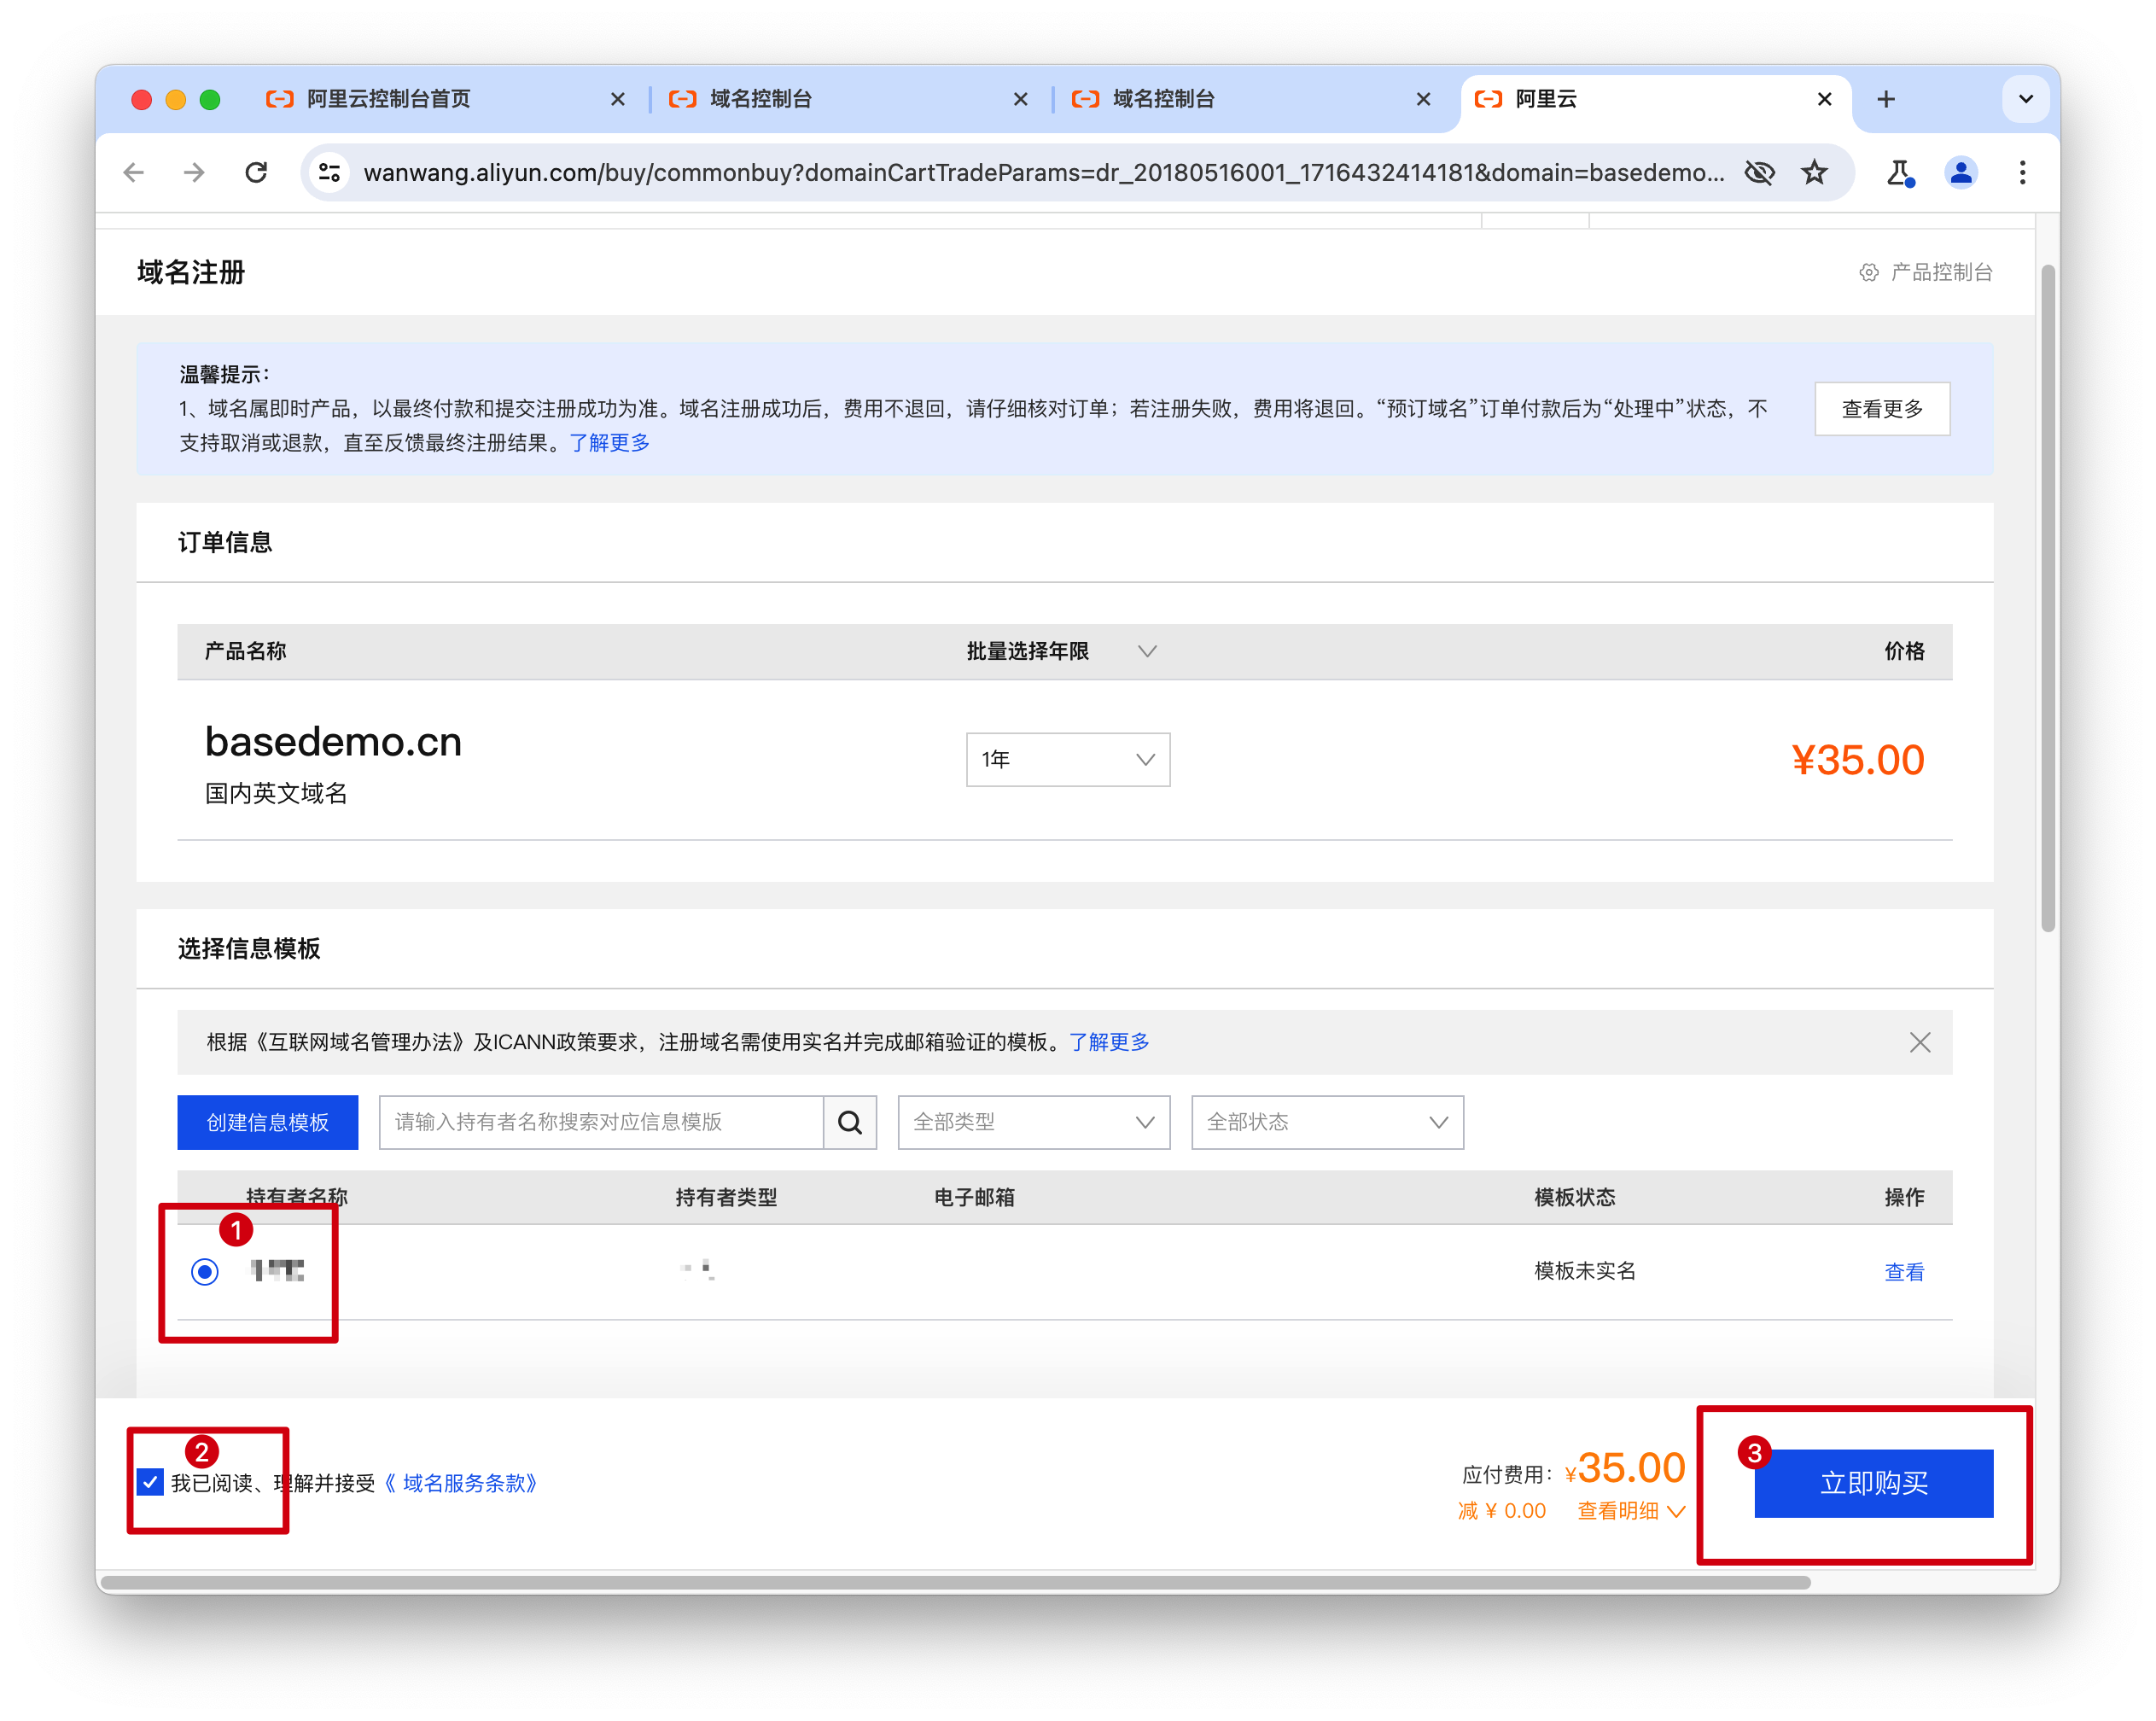2156x1721 pixels.
Task: Select the template row radio button
Action: point(205,1271)
